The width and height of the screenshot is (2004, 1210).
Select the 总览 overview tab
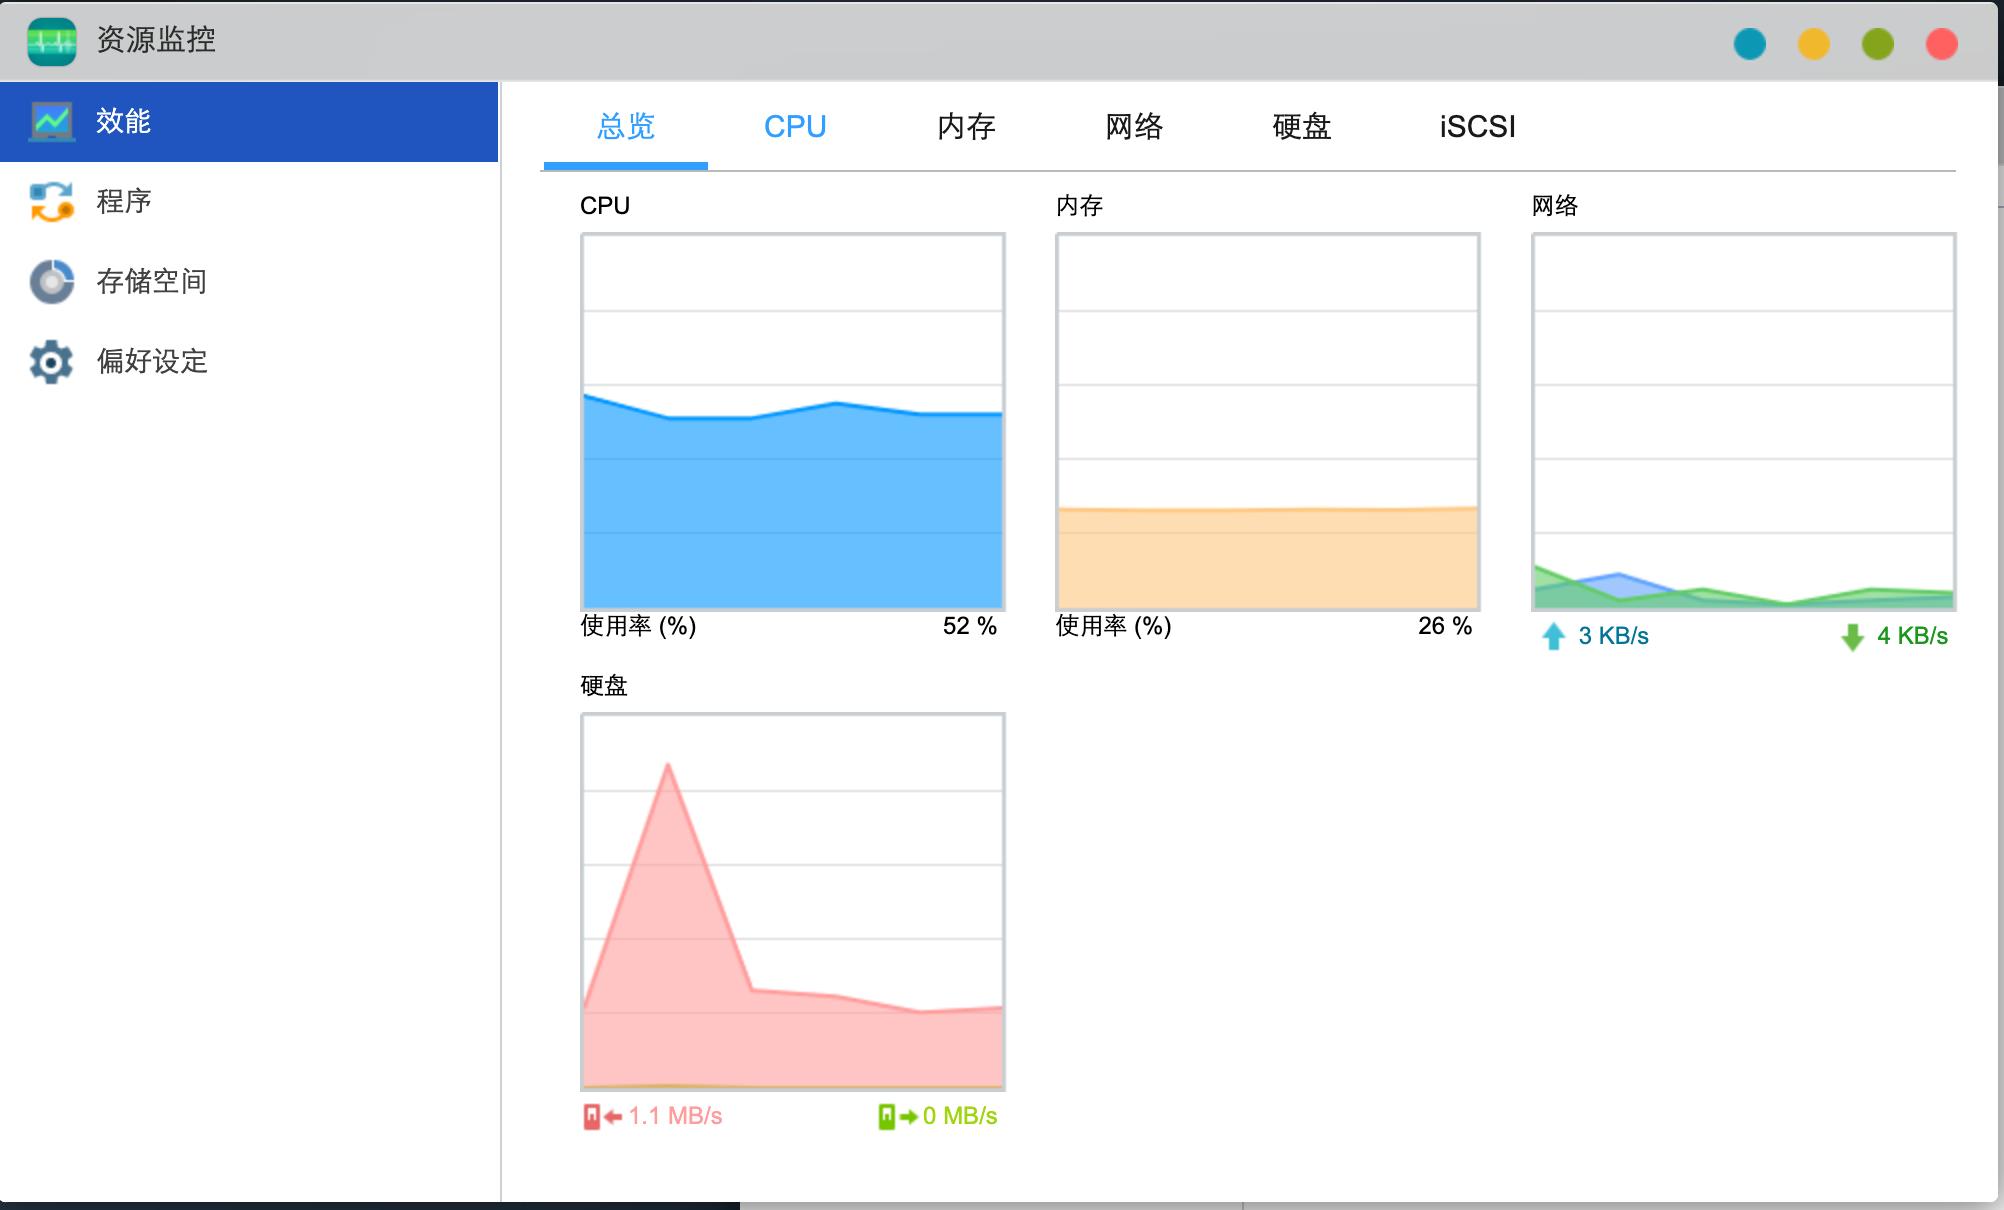click(x=625, y=127)
